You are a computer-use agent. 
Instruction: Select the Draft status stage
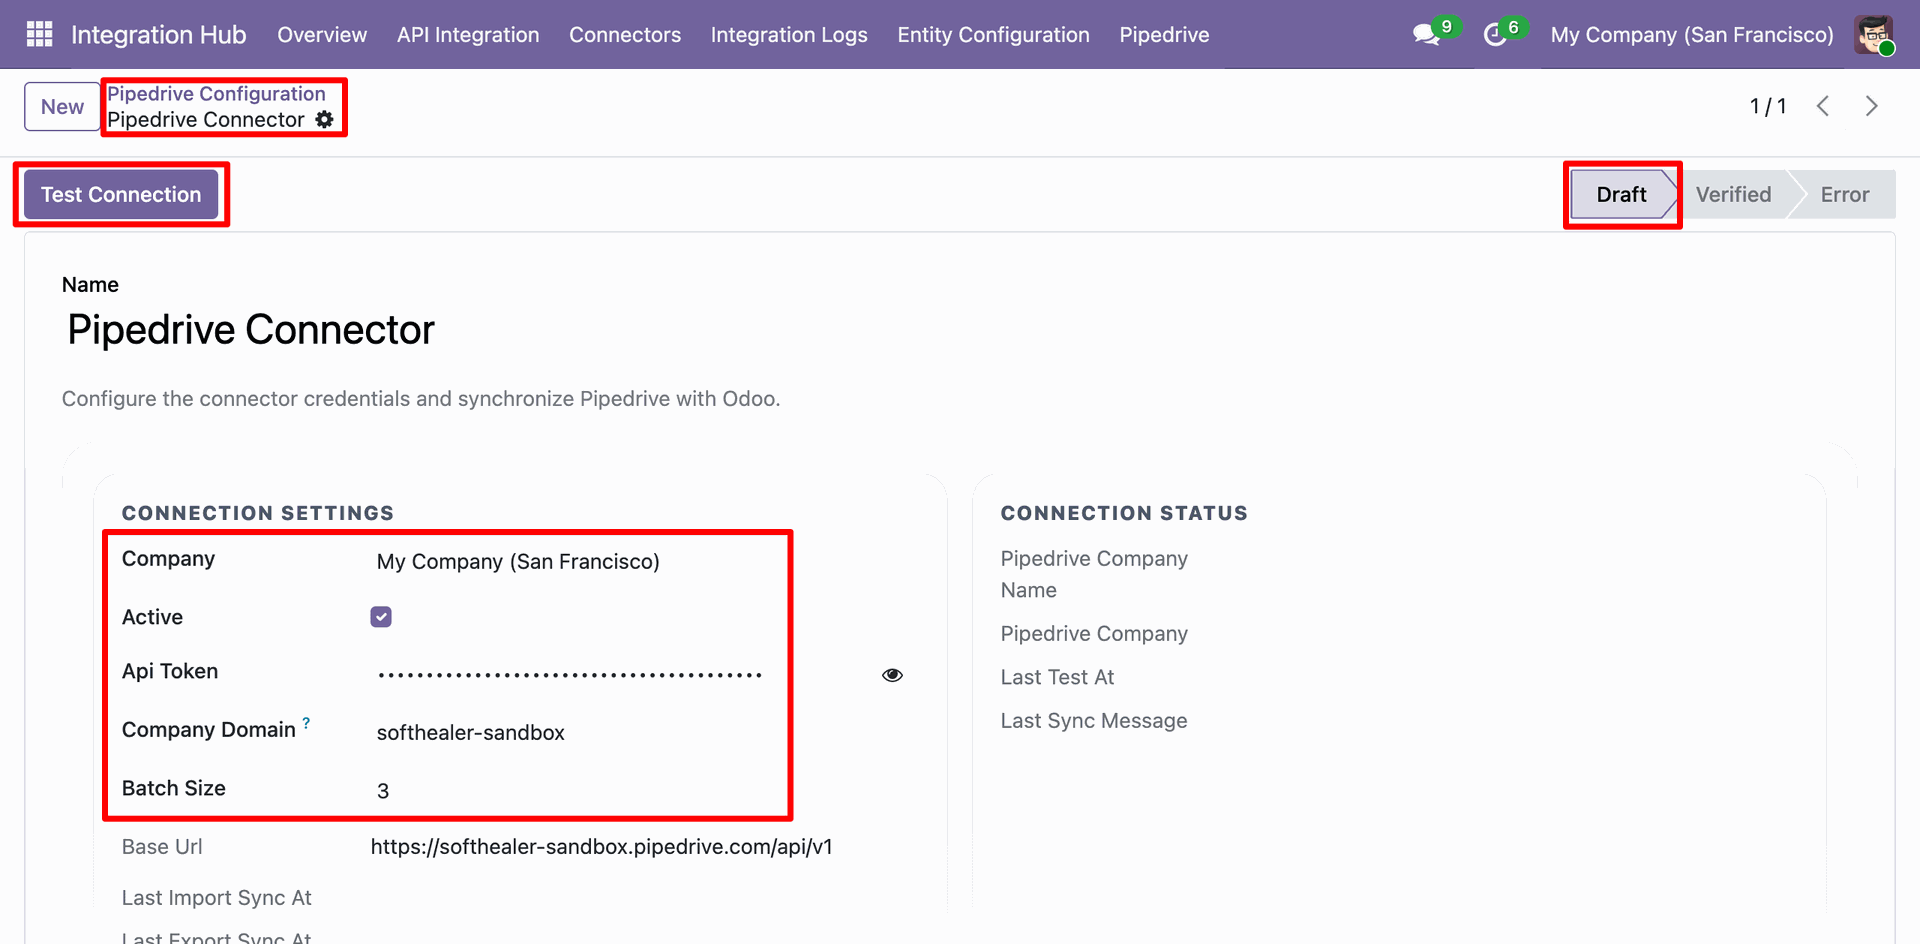point(1621,194)
